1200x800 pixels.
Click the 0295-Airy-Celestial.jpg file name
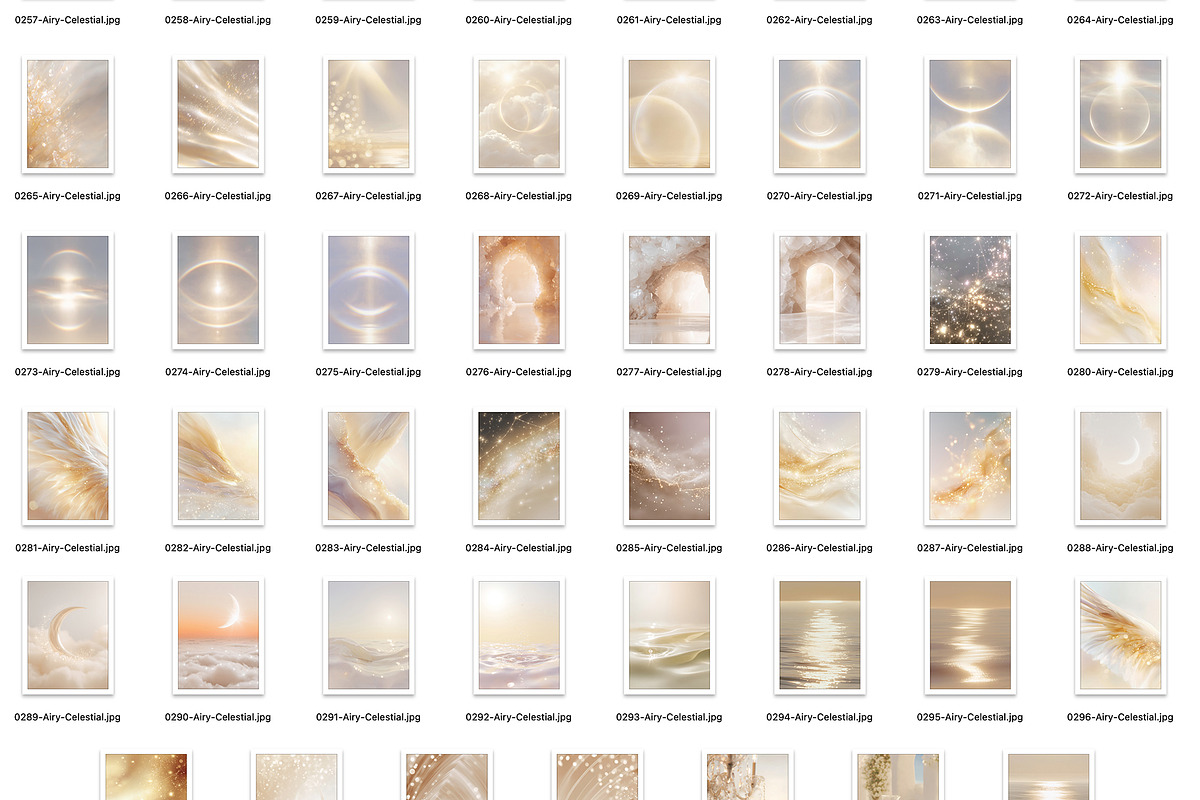coord(970,717)
